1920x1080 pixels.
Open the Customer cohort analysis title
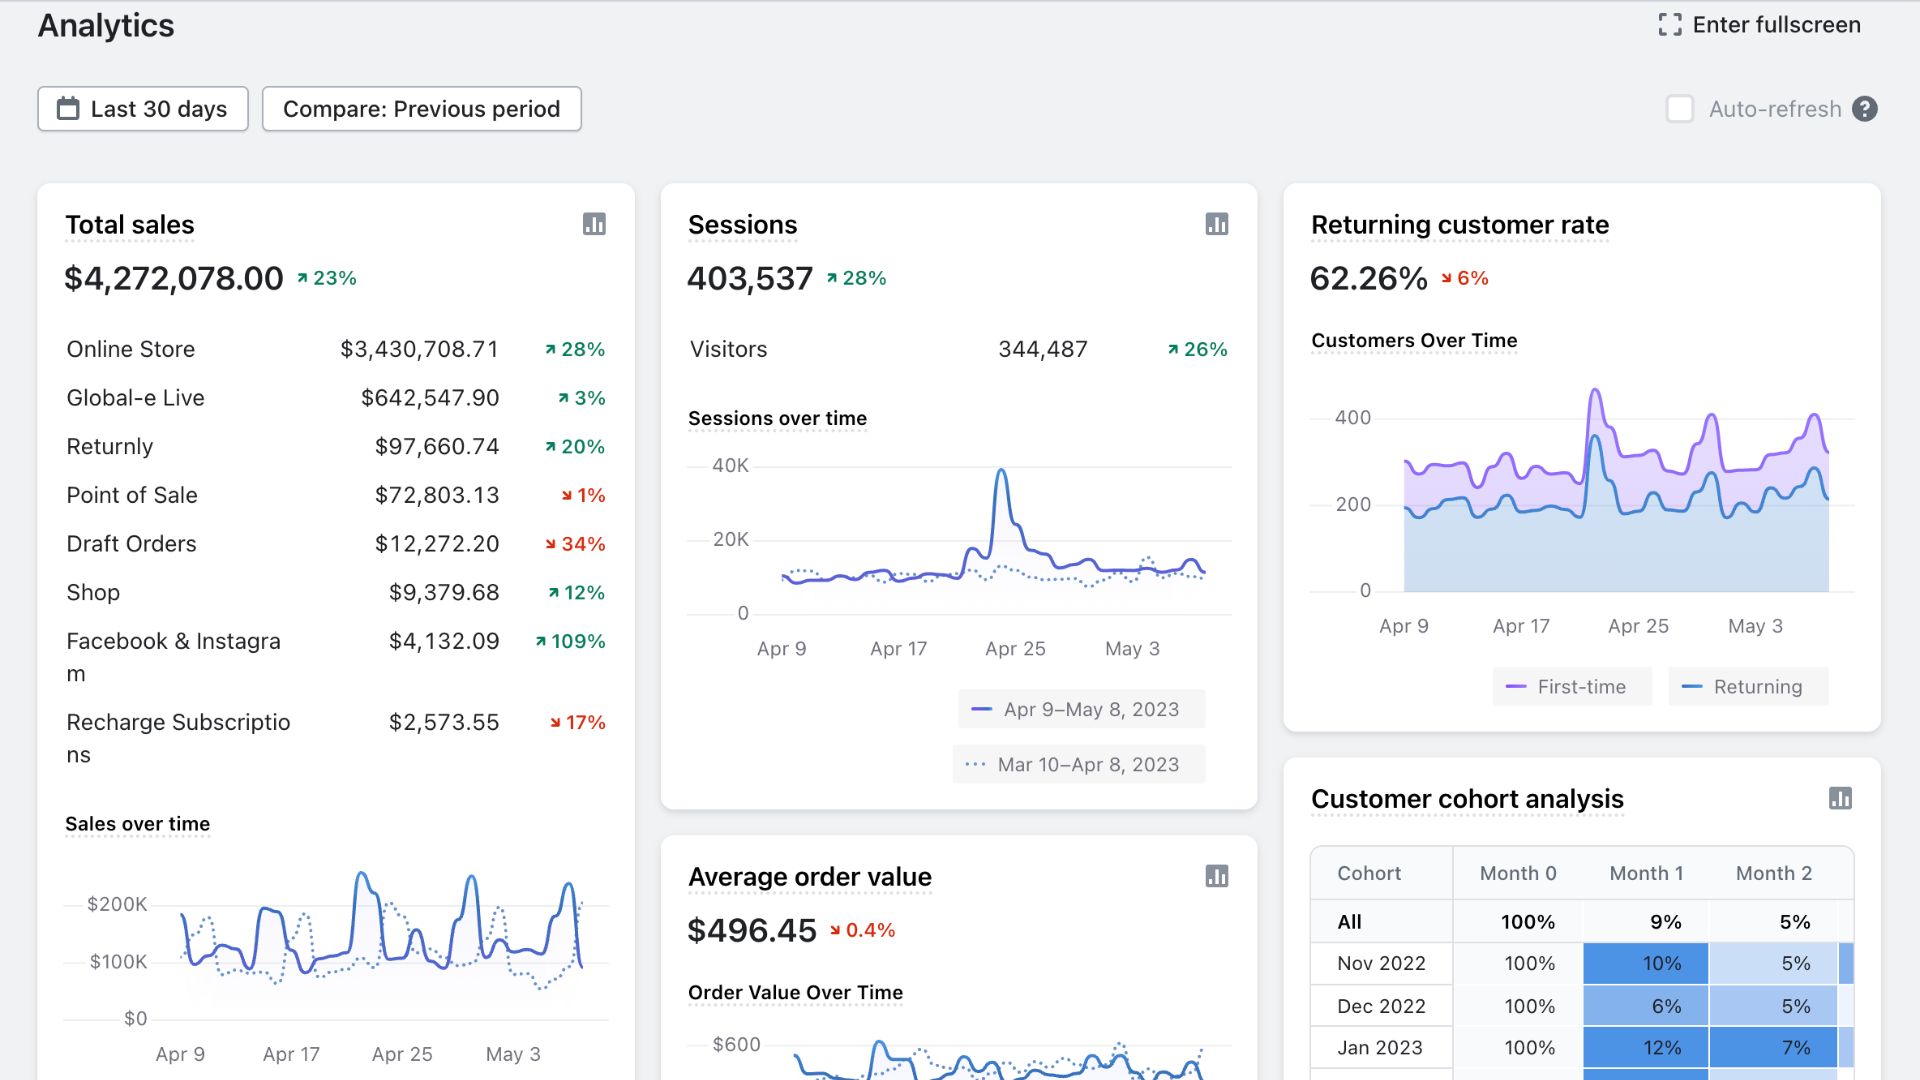(x=1467, y=799)
